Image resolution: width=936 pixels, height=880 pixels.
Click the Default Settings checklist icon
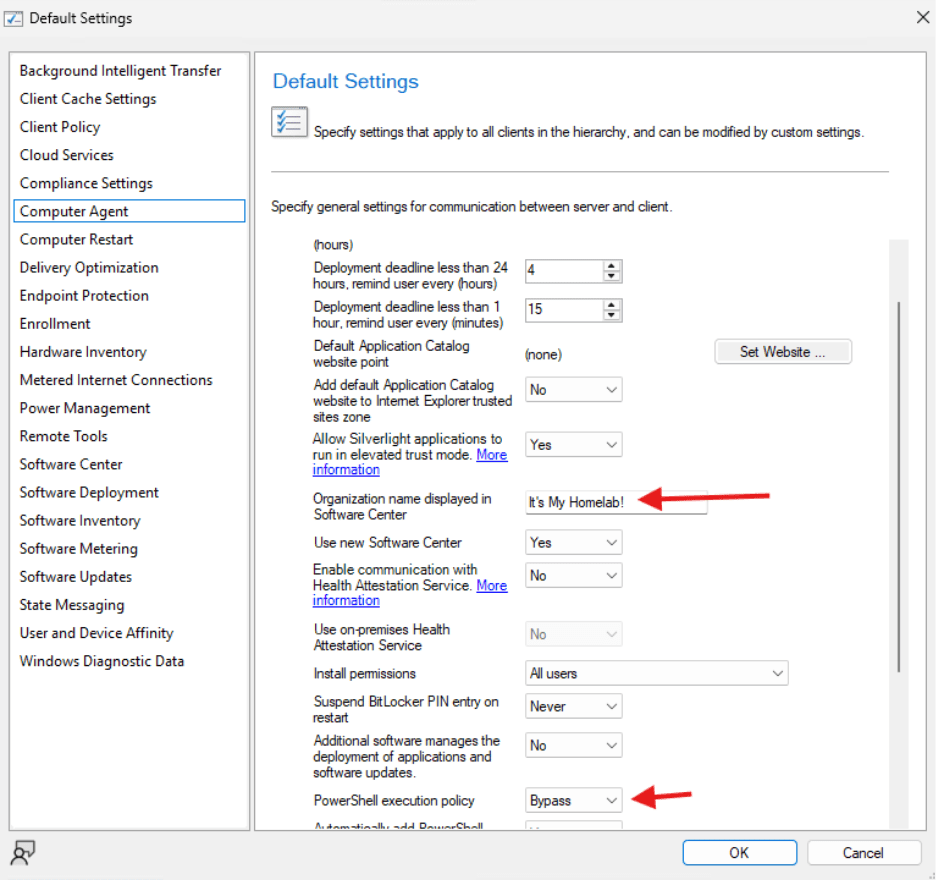(x=289, y=124)
